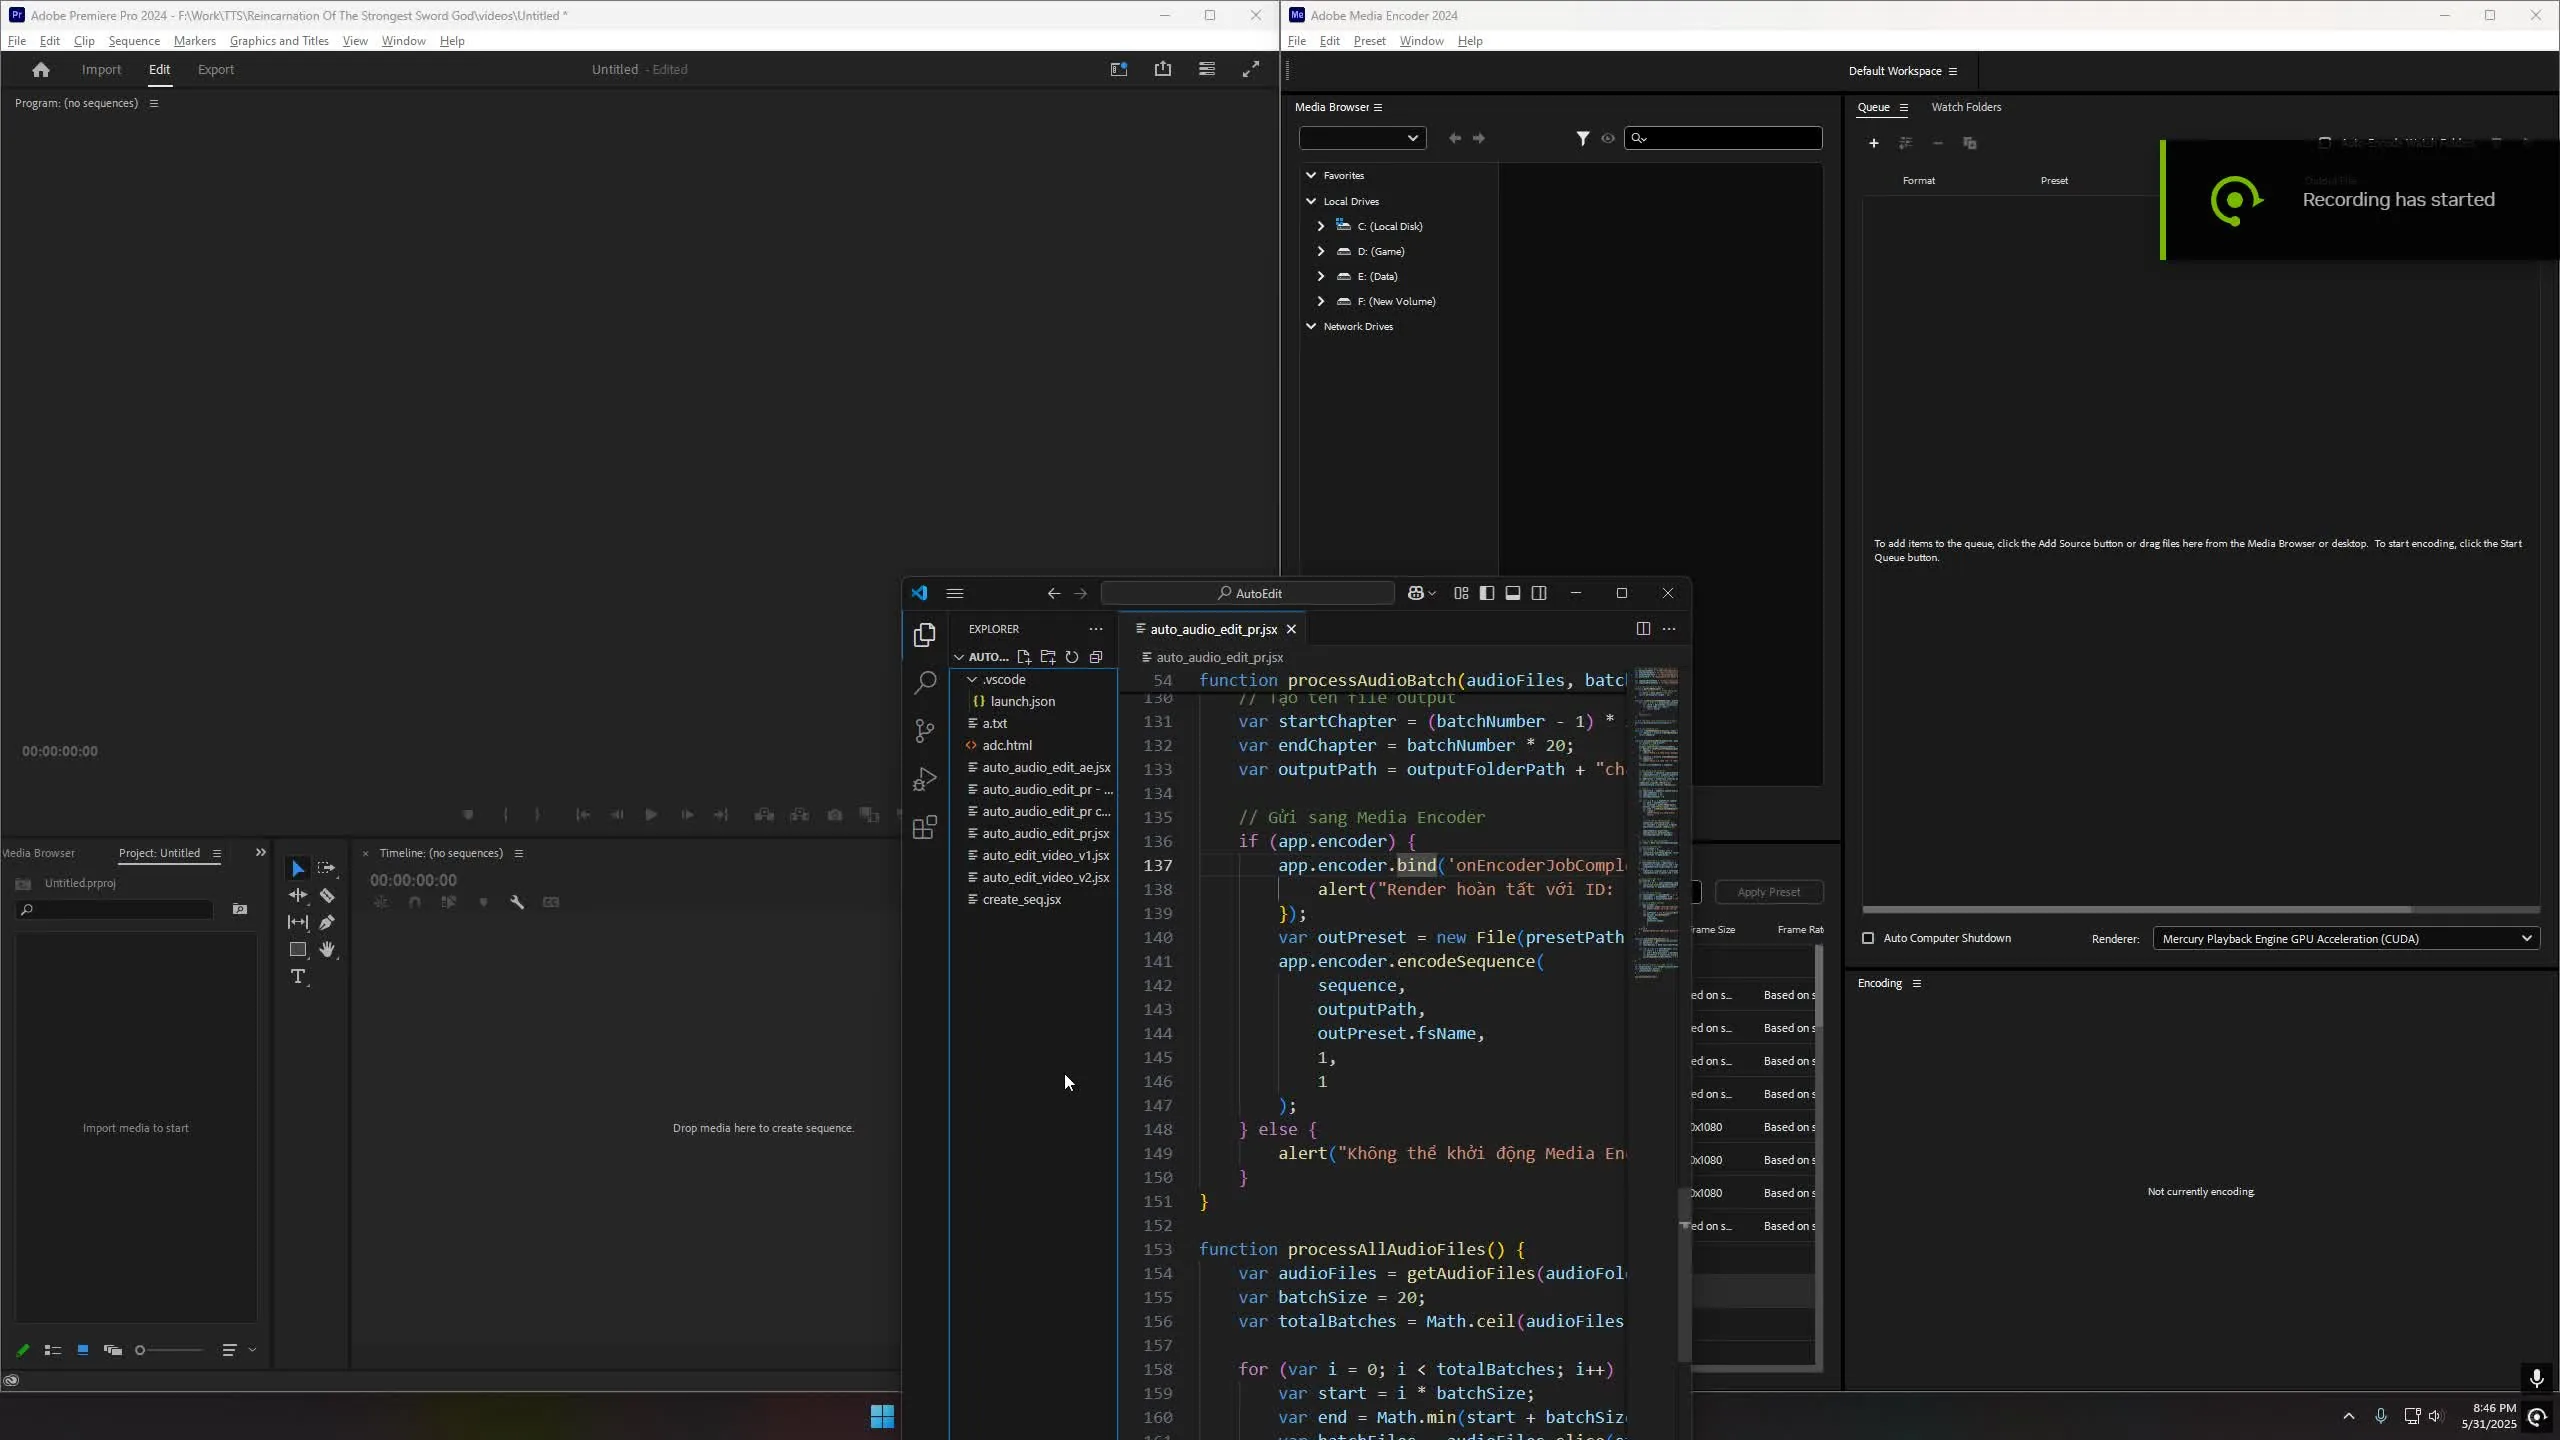Click split editor icon in VS Code
Screen dimensions: 2560x1440
point(1643,629)
